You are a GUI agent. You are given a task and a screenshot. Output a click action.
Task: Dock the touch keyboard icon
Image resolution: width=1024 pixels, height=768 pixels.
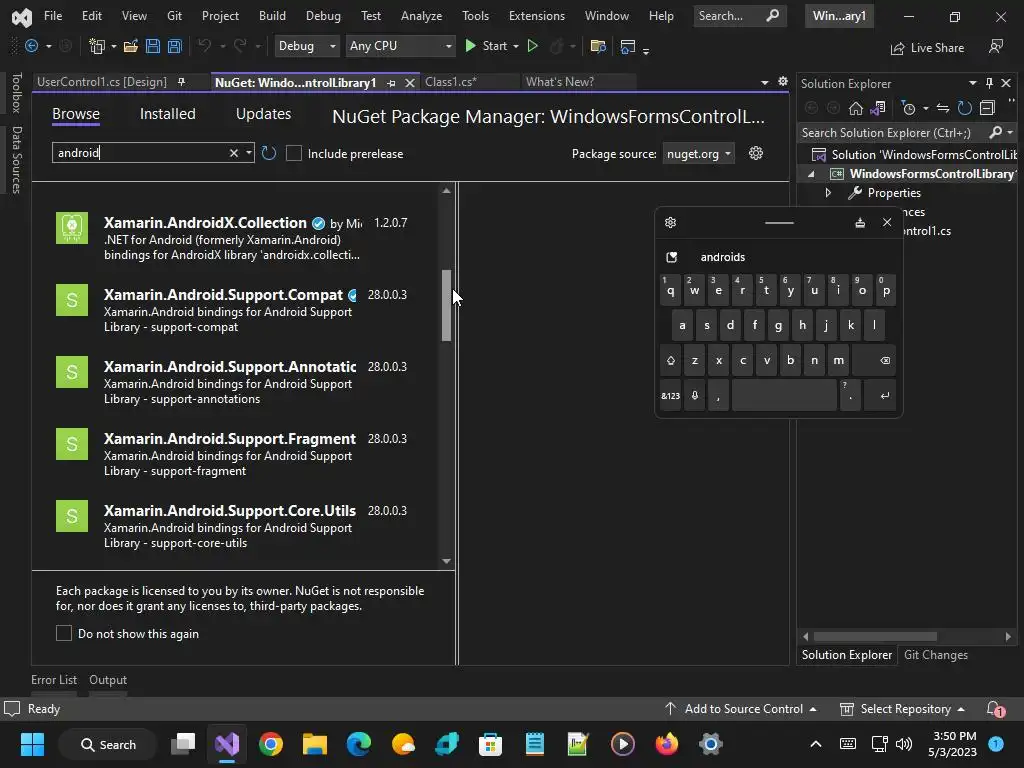(860, 223)
